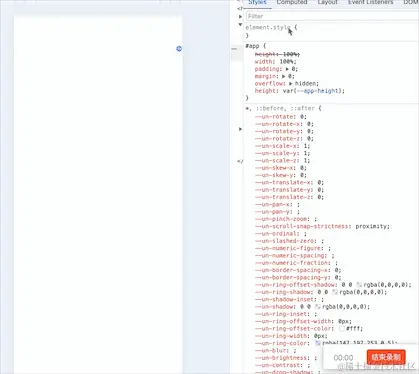
Task: Open color picker for --un-shadow rgba swatch
Action: click(318, 307)
